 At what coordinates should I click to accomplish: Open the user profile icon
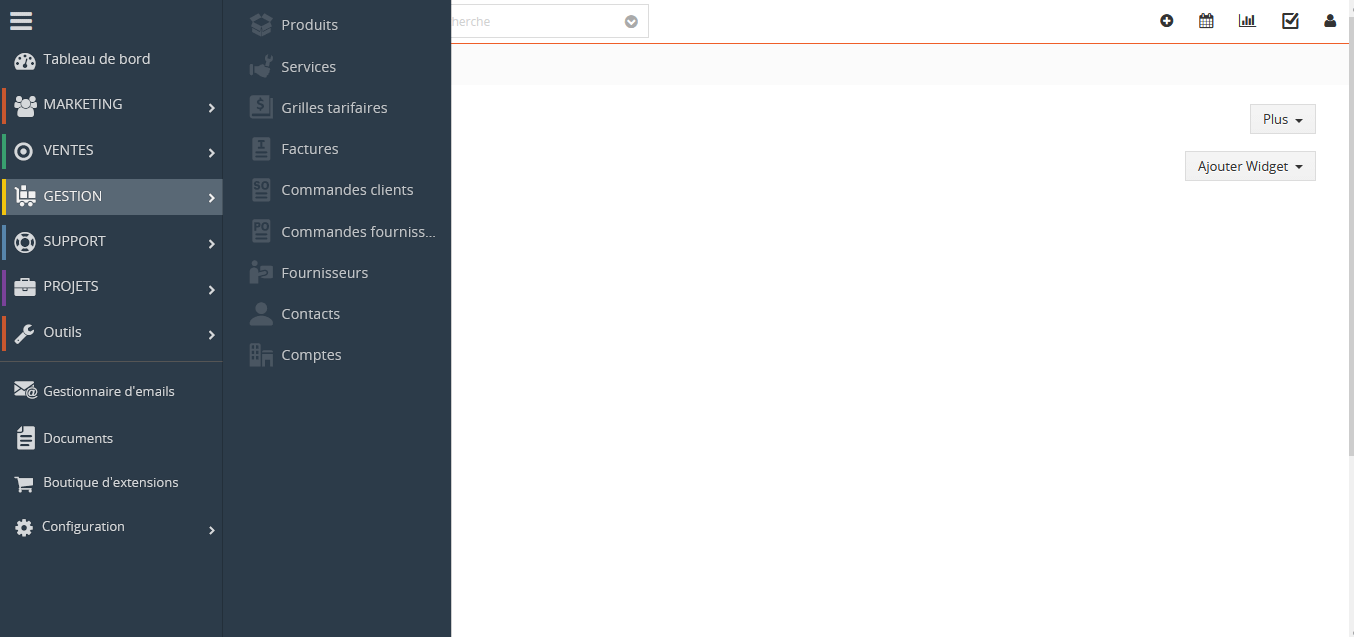coord(1329,20)
